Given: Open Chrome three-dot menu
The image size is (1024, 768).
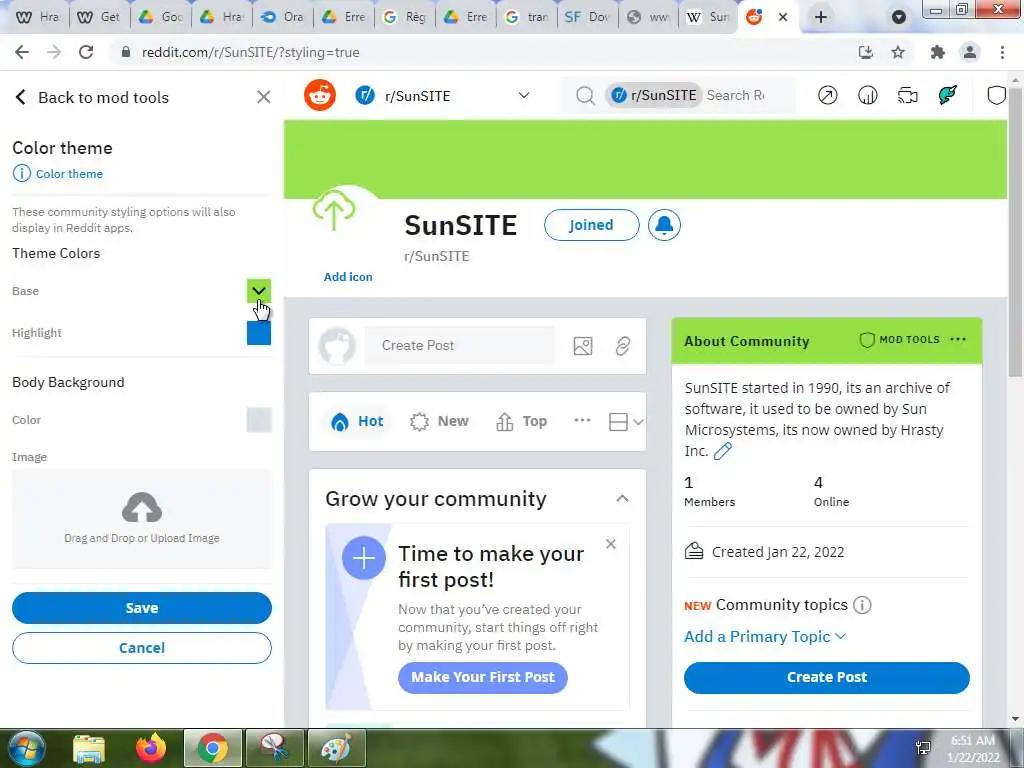Looking at the screenshot, I should [1002, 52].
